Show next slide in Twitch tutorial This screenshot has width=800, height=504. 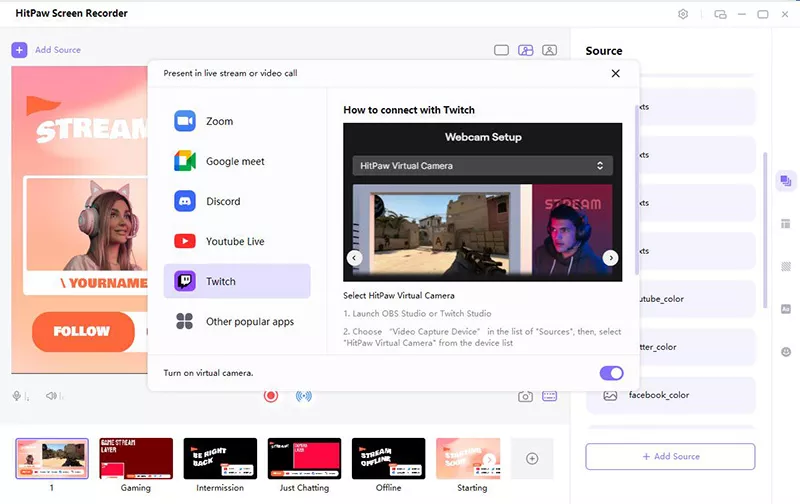(x=610, y=258)
